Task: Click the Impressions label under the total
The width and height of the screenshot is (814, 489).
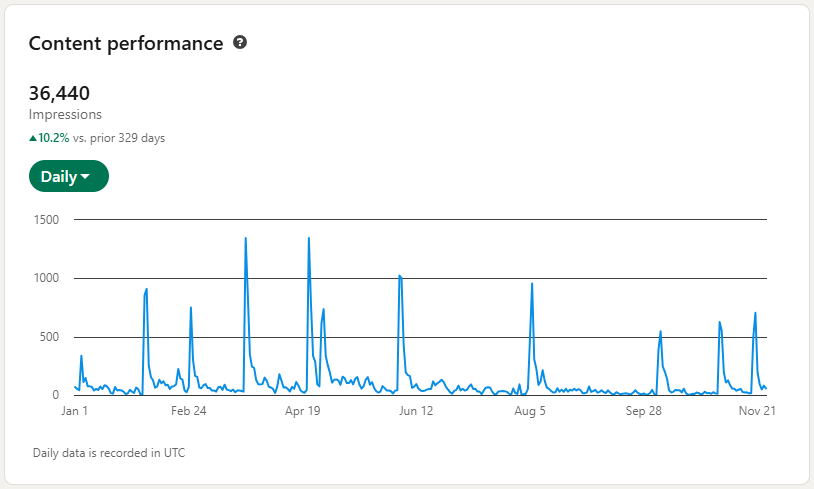Action: [x=65, y=115]
